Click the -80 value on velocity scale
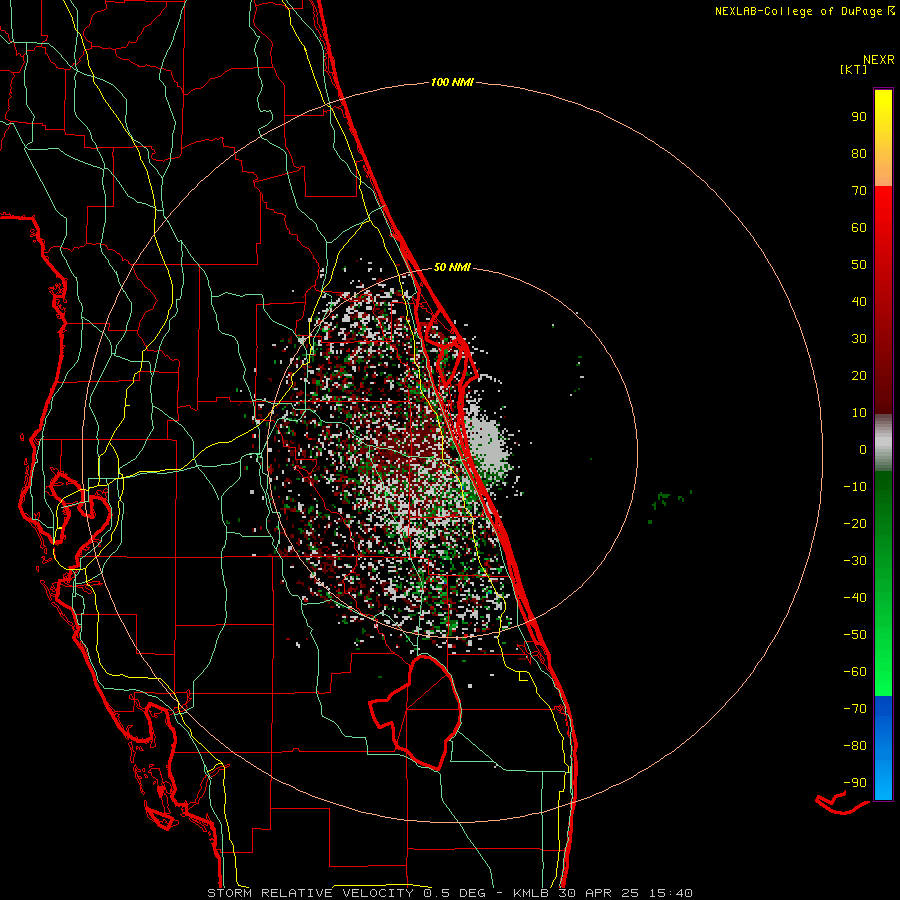Screen dimensions: 900x900 (855, 746)
